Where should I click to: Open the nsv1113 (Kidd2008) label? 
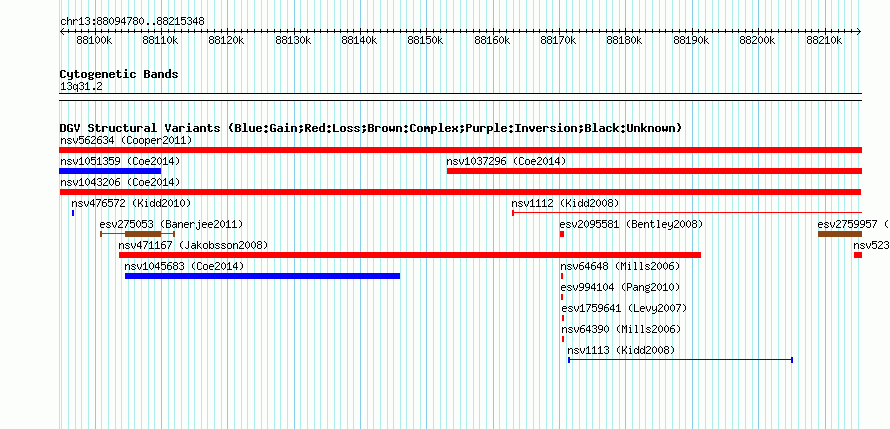[x=622, y=350]
